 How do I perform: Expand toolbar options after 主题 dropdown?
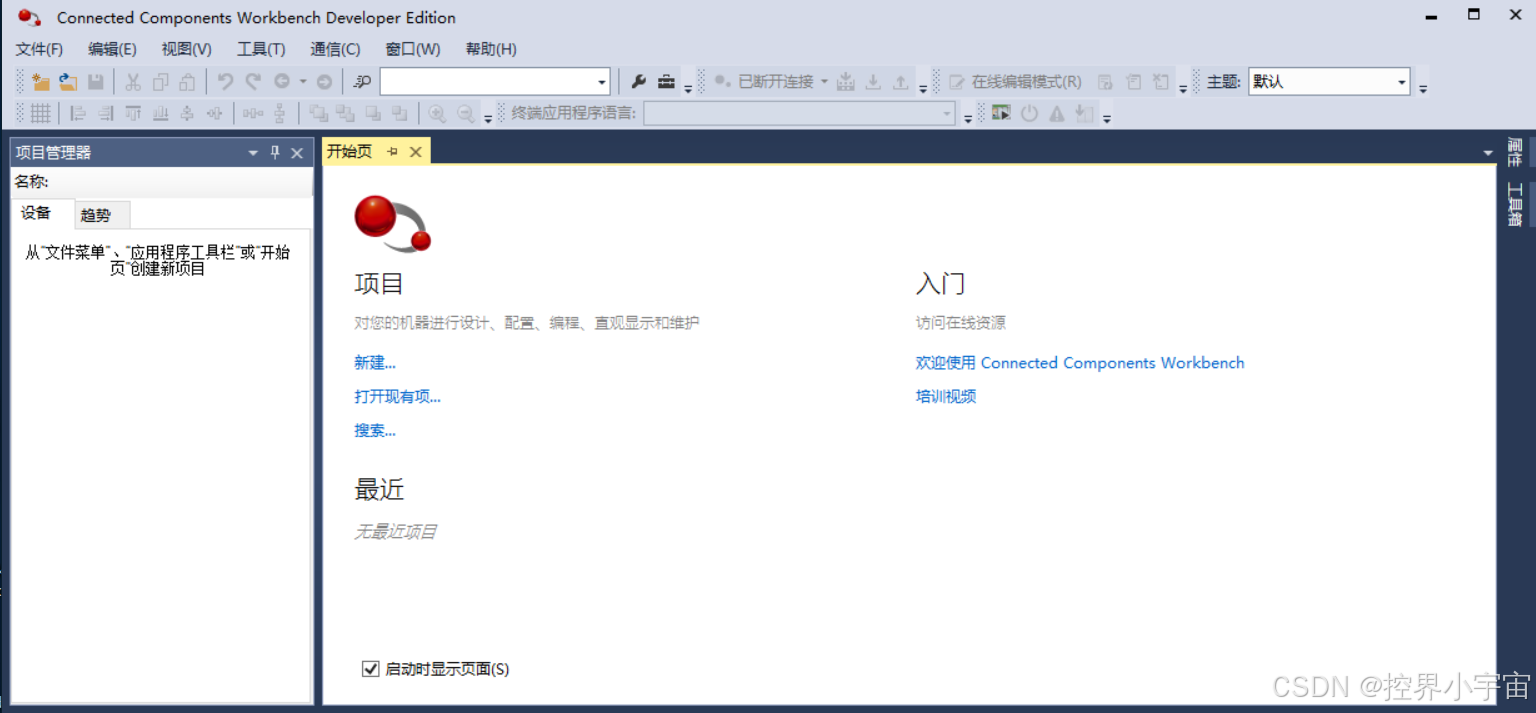[x=1423, y=87]
